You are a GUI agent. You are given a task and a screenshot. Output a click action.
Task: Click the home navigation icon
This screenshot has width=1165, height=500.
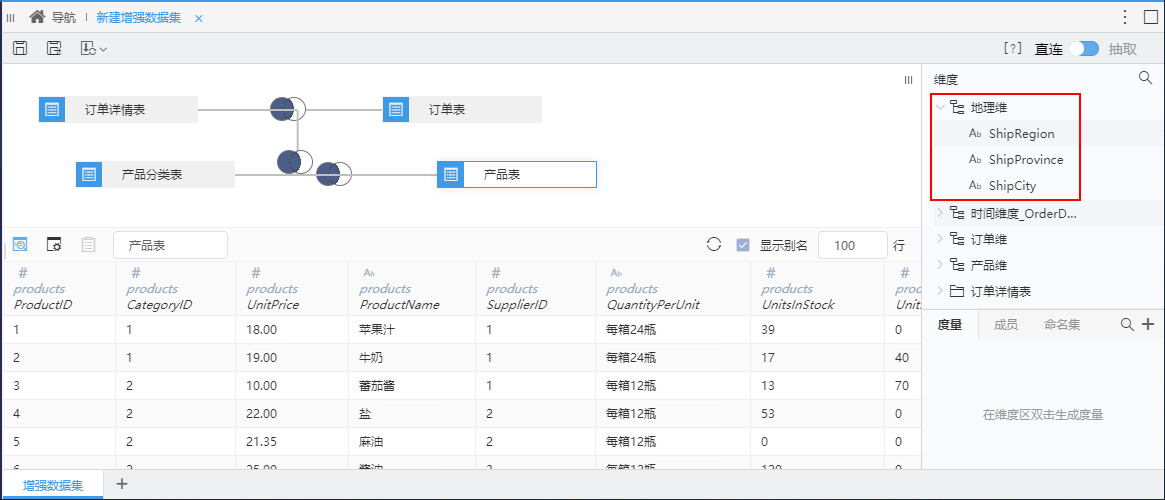37,16
